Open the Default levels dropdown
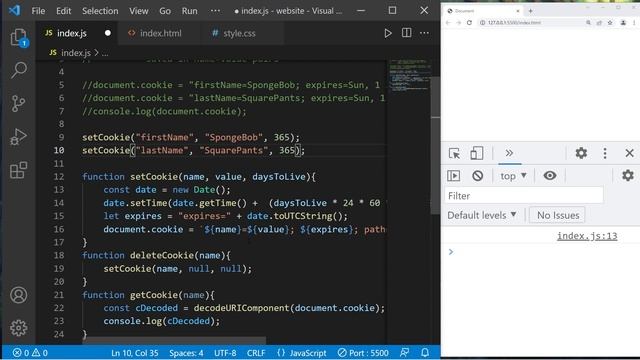This screenshot has width=640, height=360. [x=482, y=215]
